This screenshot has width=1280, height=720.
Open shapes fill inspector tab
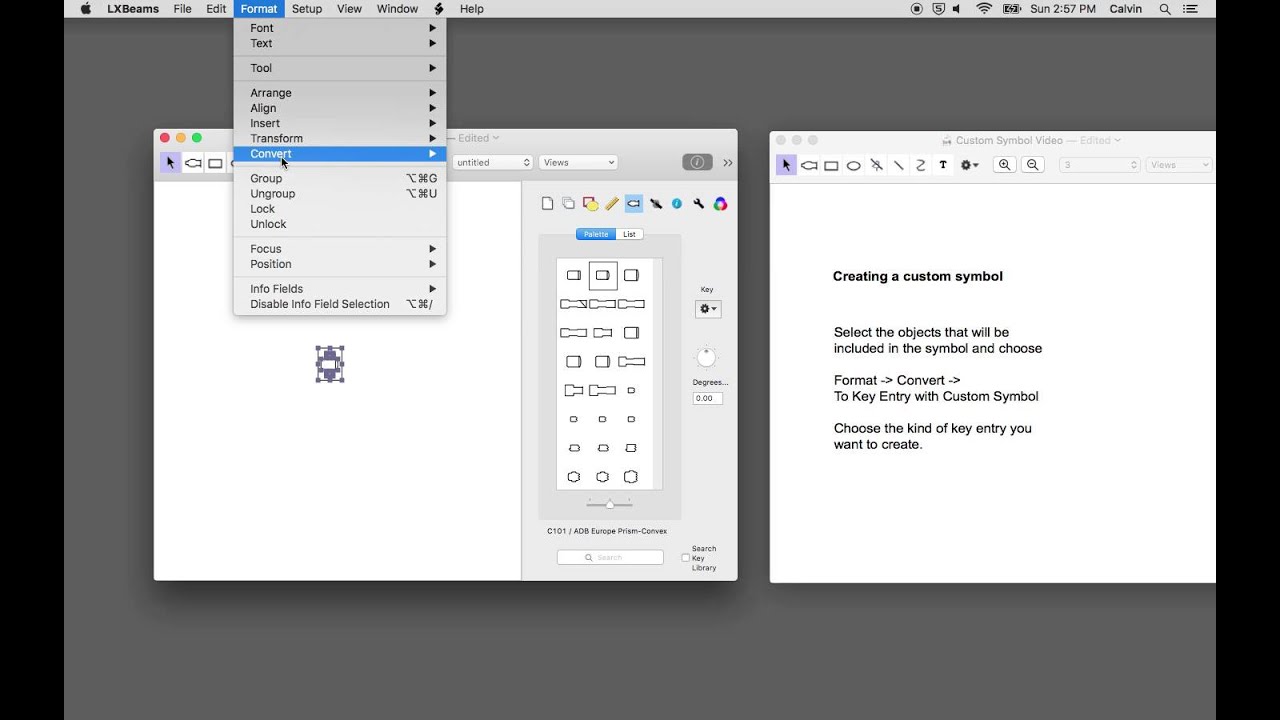click(x=590, y=204)
